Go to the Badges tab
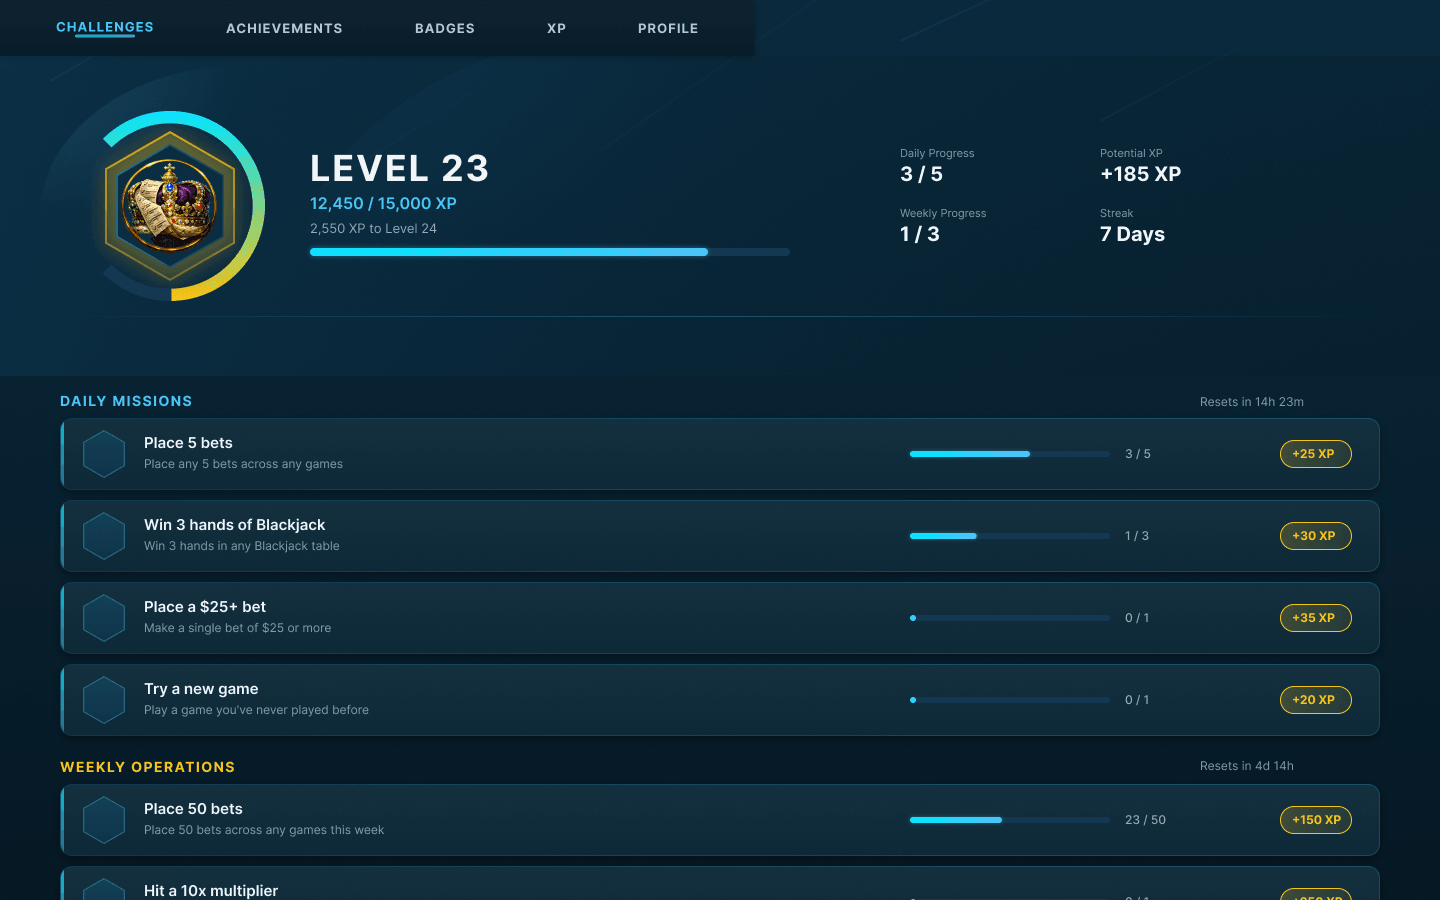The width and height of the screenshot is (1440, 900). point(445,28)
